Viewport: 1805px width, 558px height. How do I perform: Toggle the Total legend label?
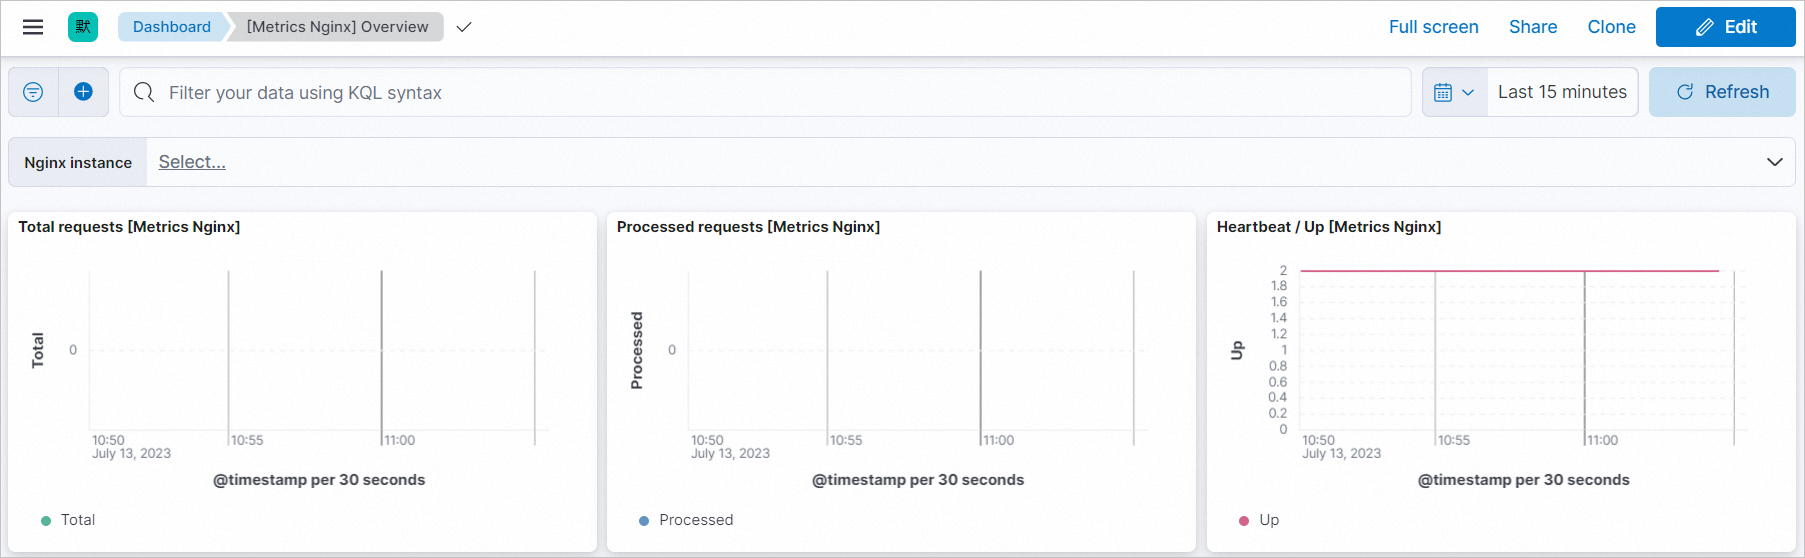[x=78, y=520]
